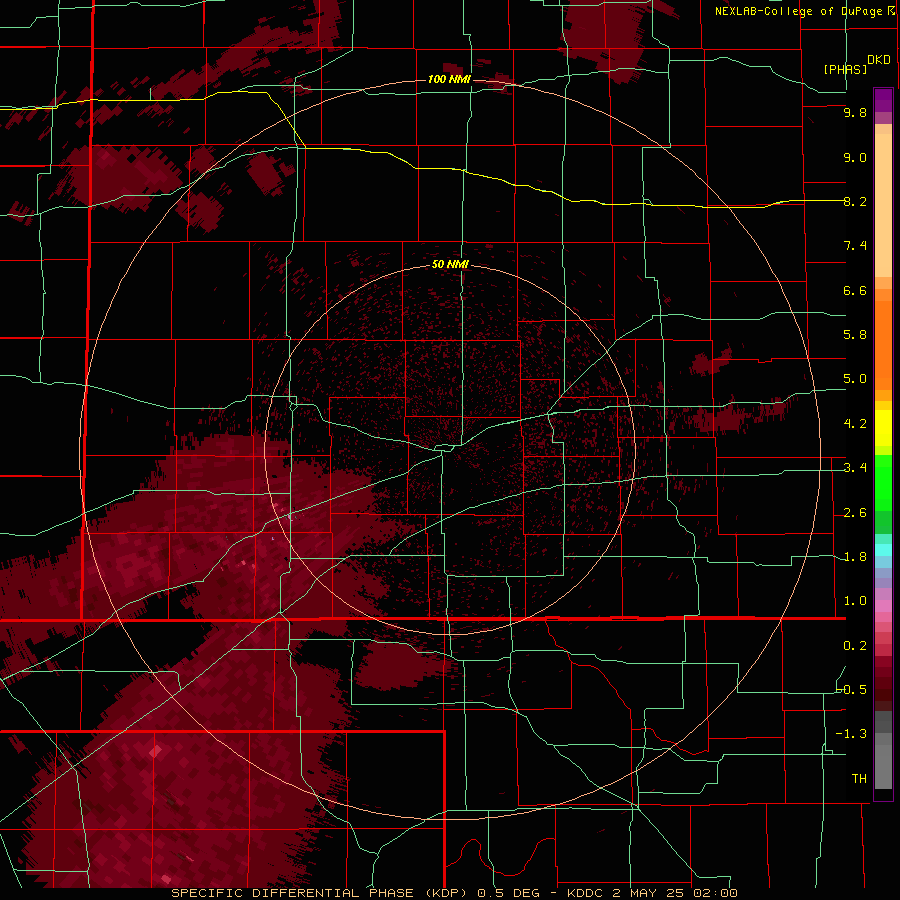Click the 3.4 color scale value
Viewport: 900px width, 900px height.
pyautogui.click(x=855, y=468)
